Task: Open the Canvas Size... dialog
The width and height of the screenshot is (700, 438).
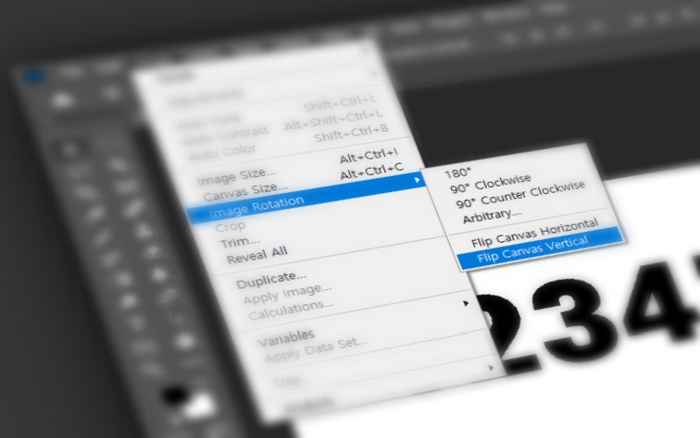Action: click(244, 187)
